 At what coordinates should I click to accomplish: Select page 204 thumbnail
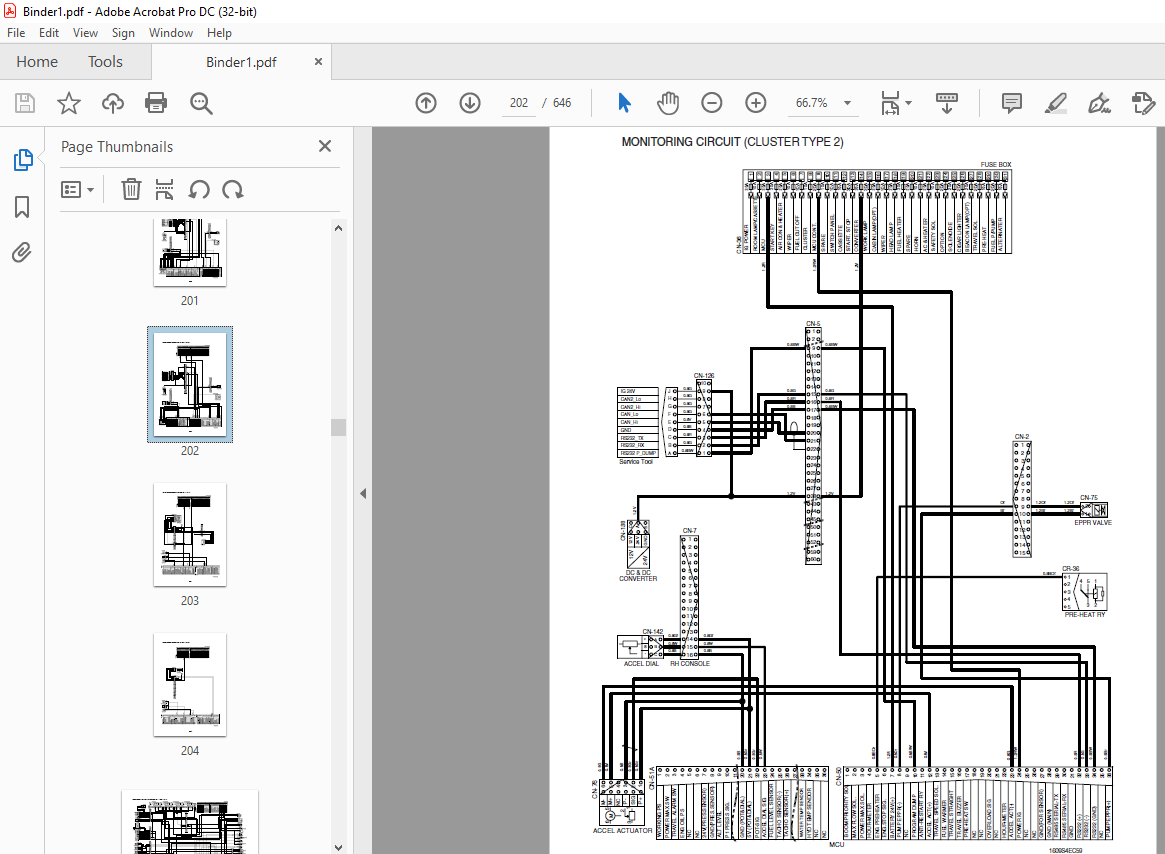click(x=189, y=685)
